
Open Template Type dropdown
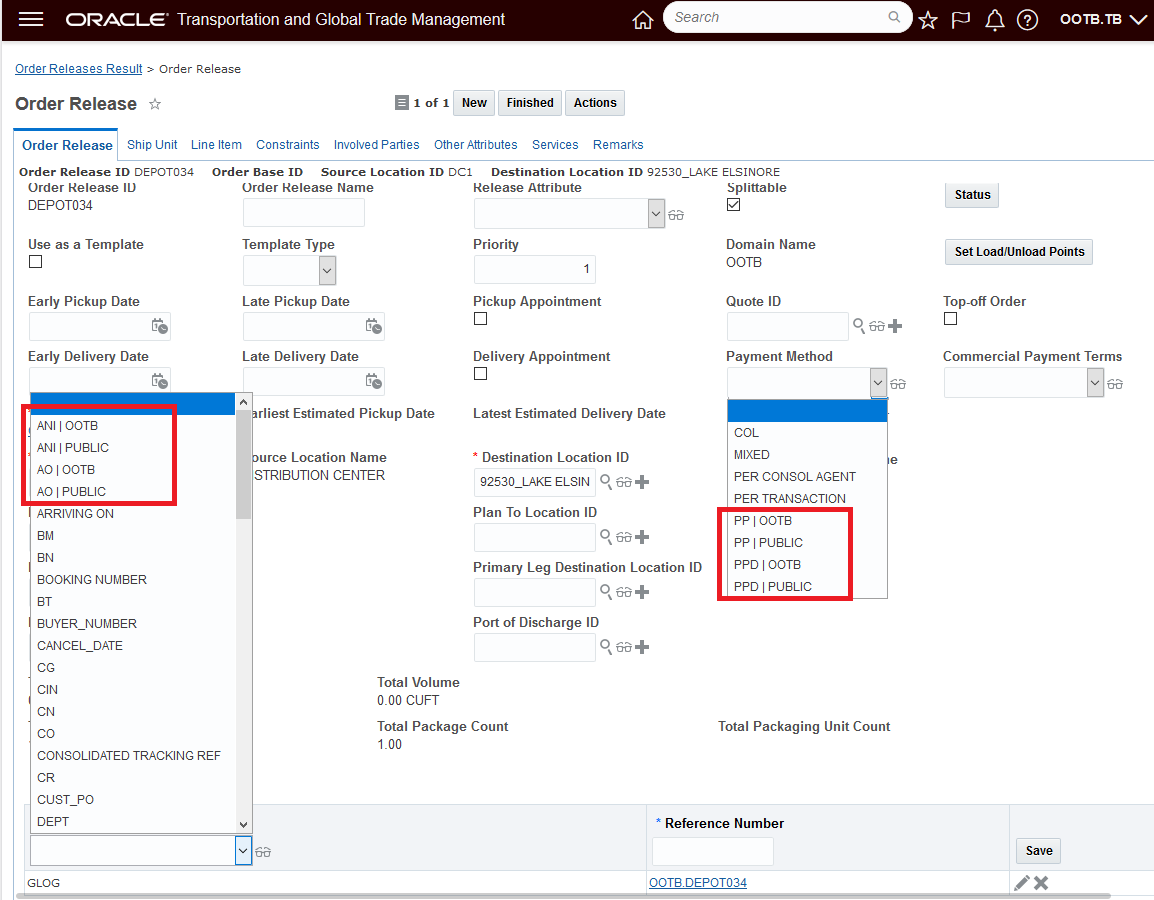(328, 271)
